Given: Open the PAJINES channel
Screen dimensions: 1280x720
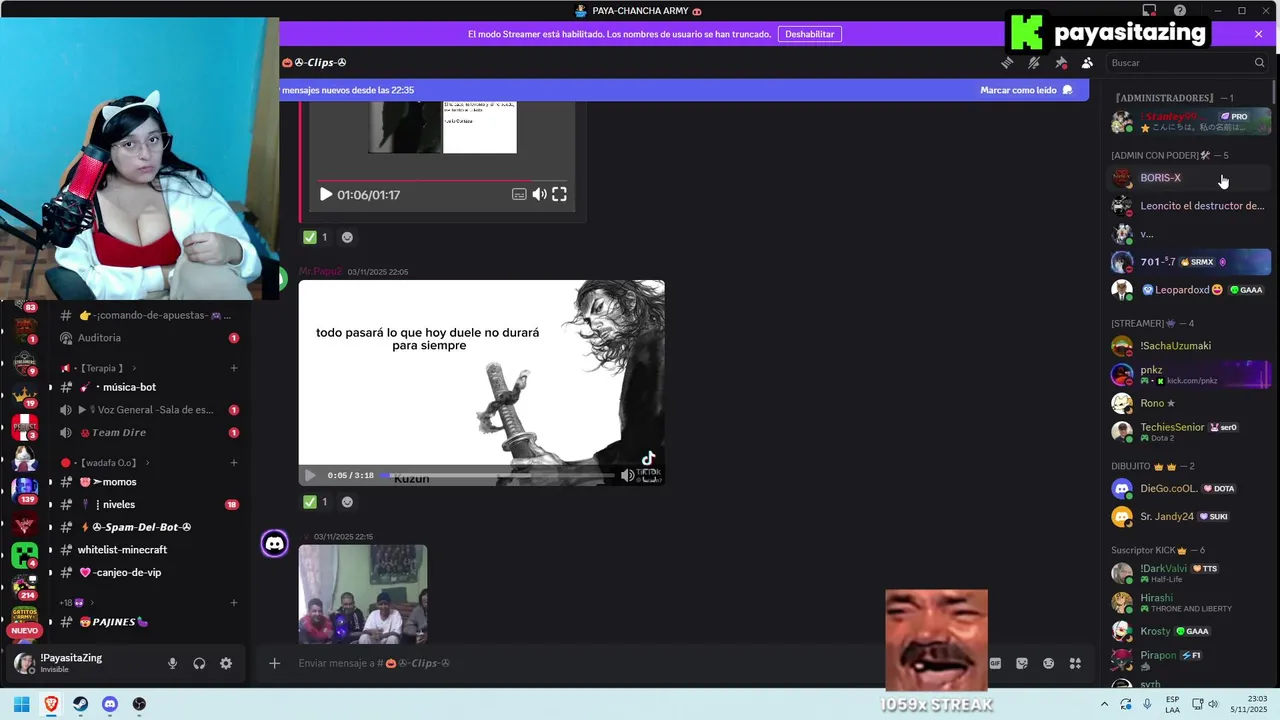Looking at the screenshot, I should coord(147,622).
